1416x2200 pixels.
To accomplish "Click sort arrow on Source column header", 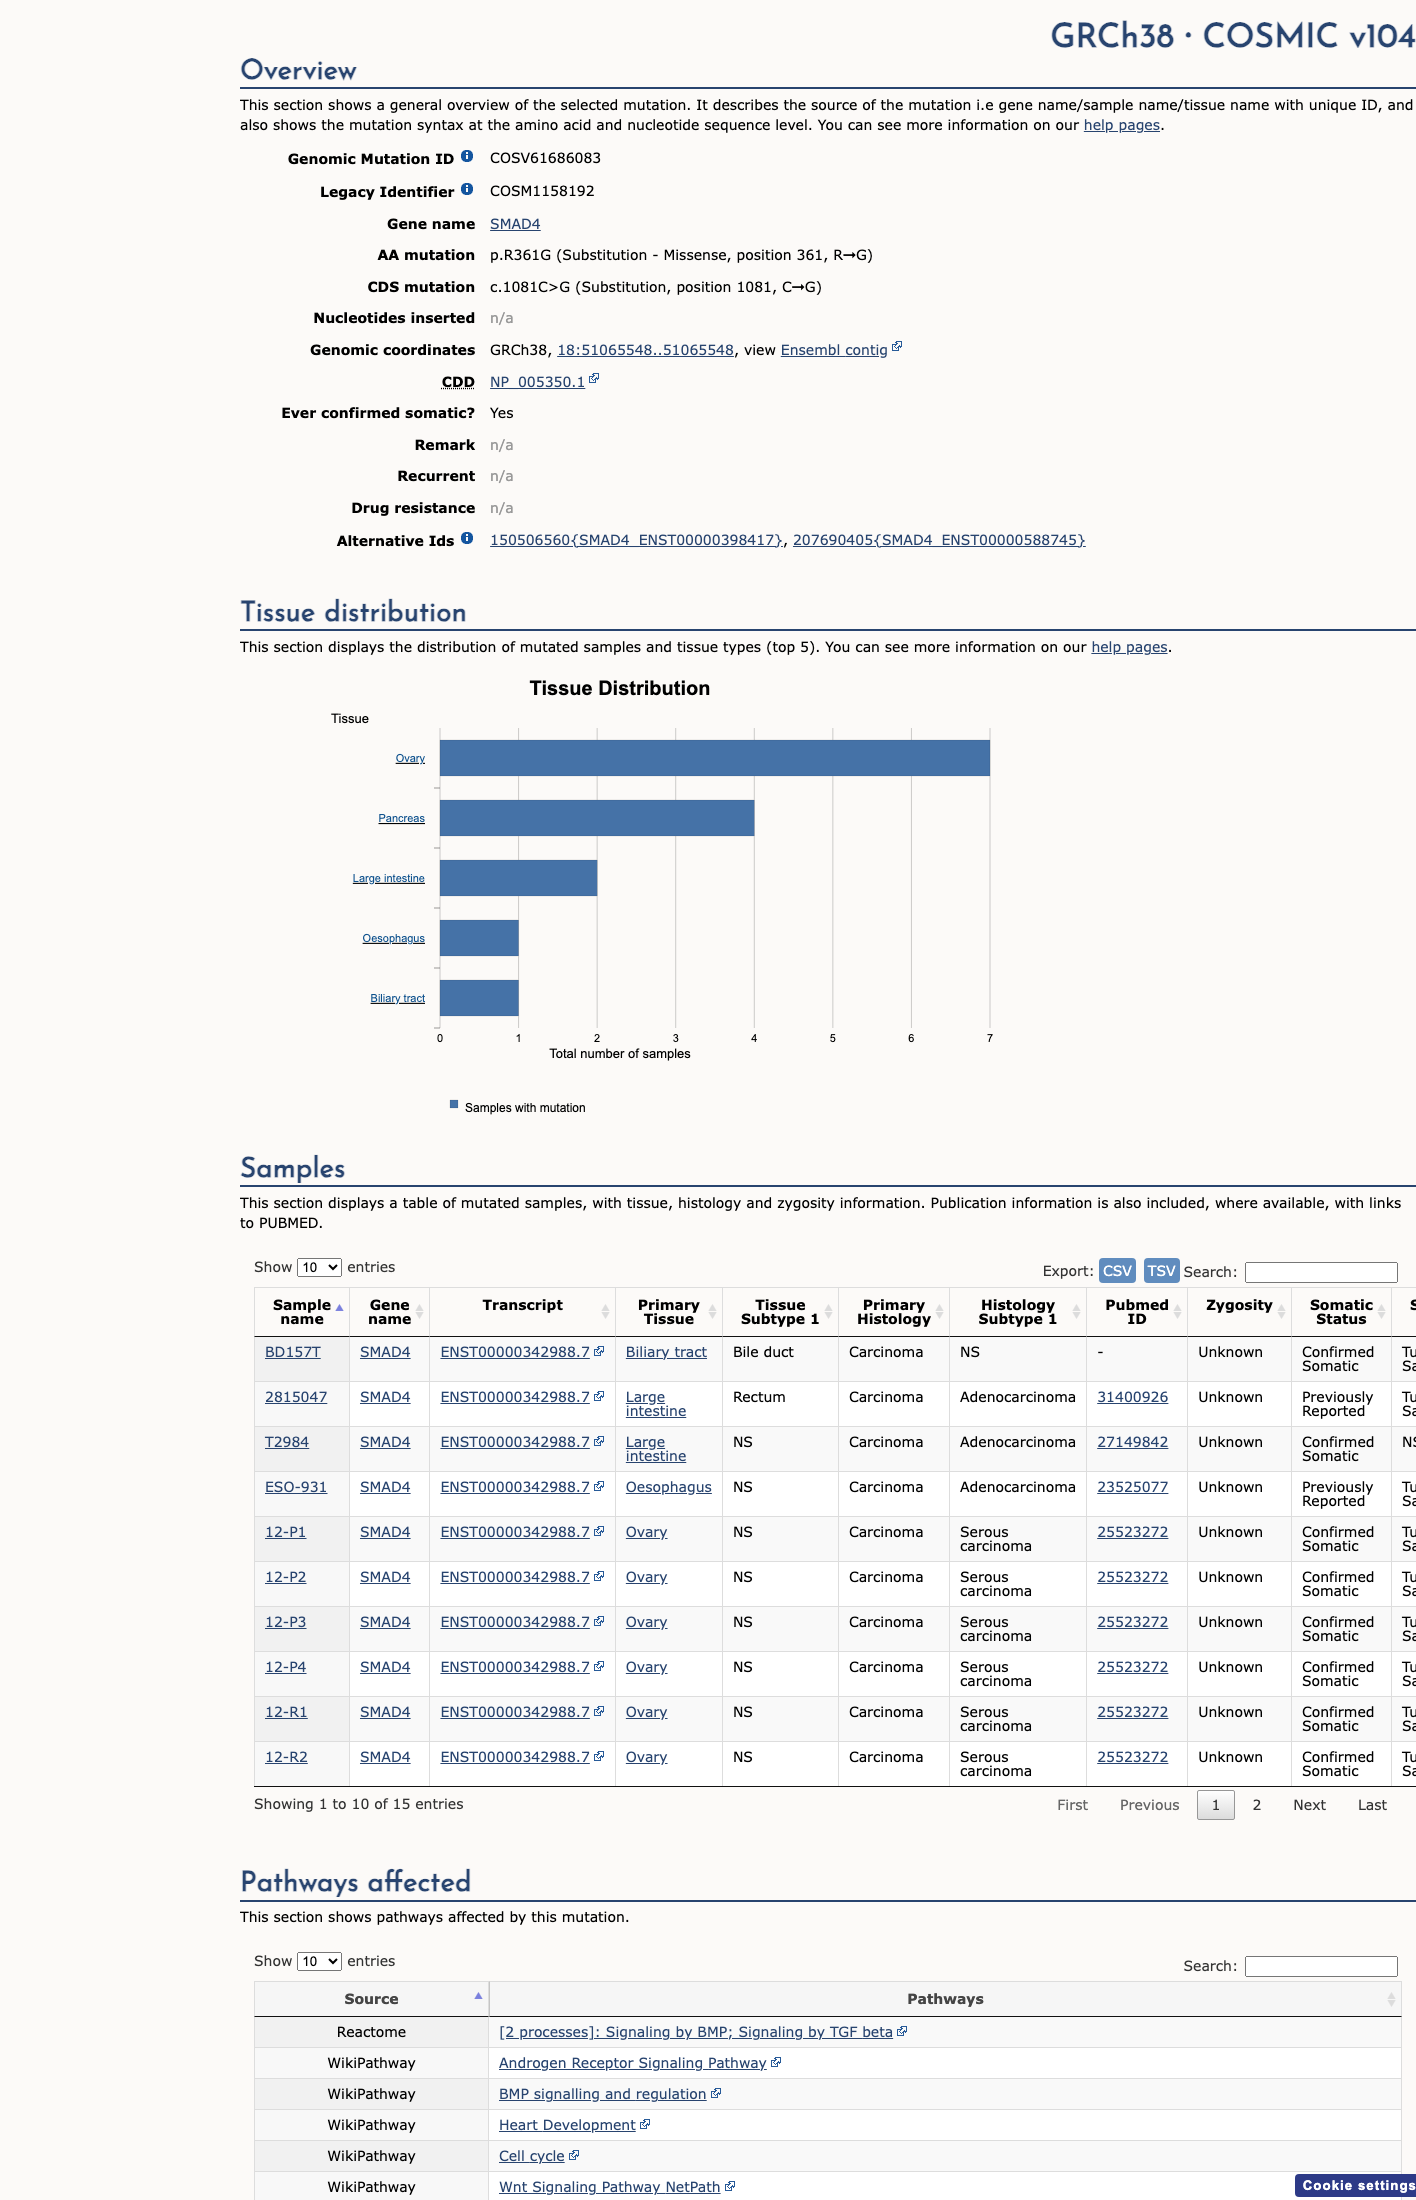I will point(478,1996).
